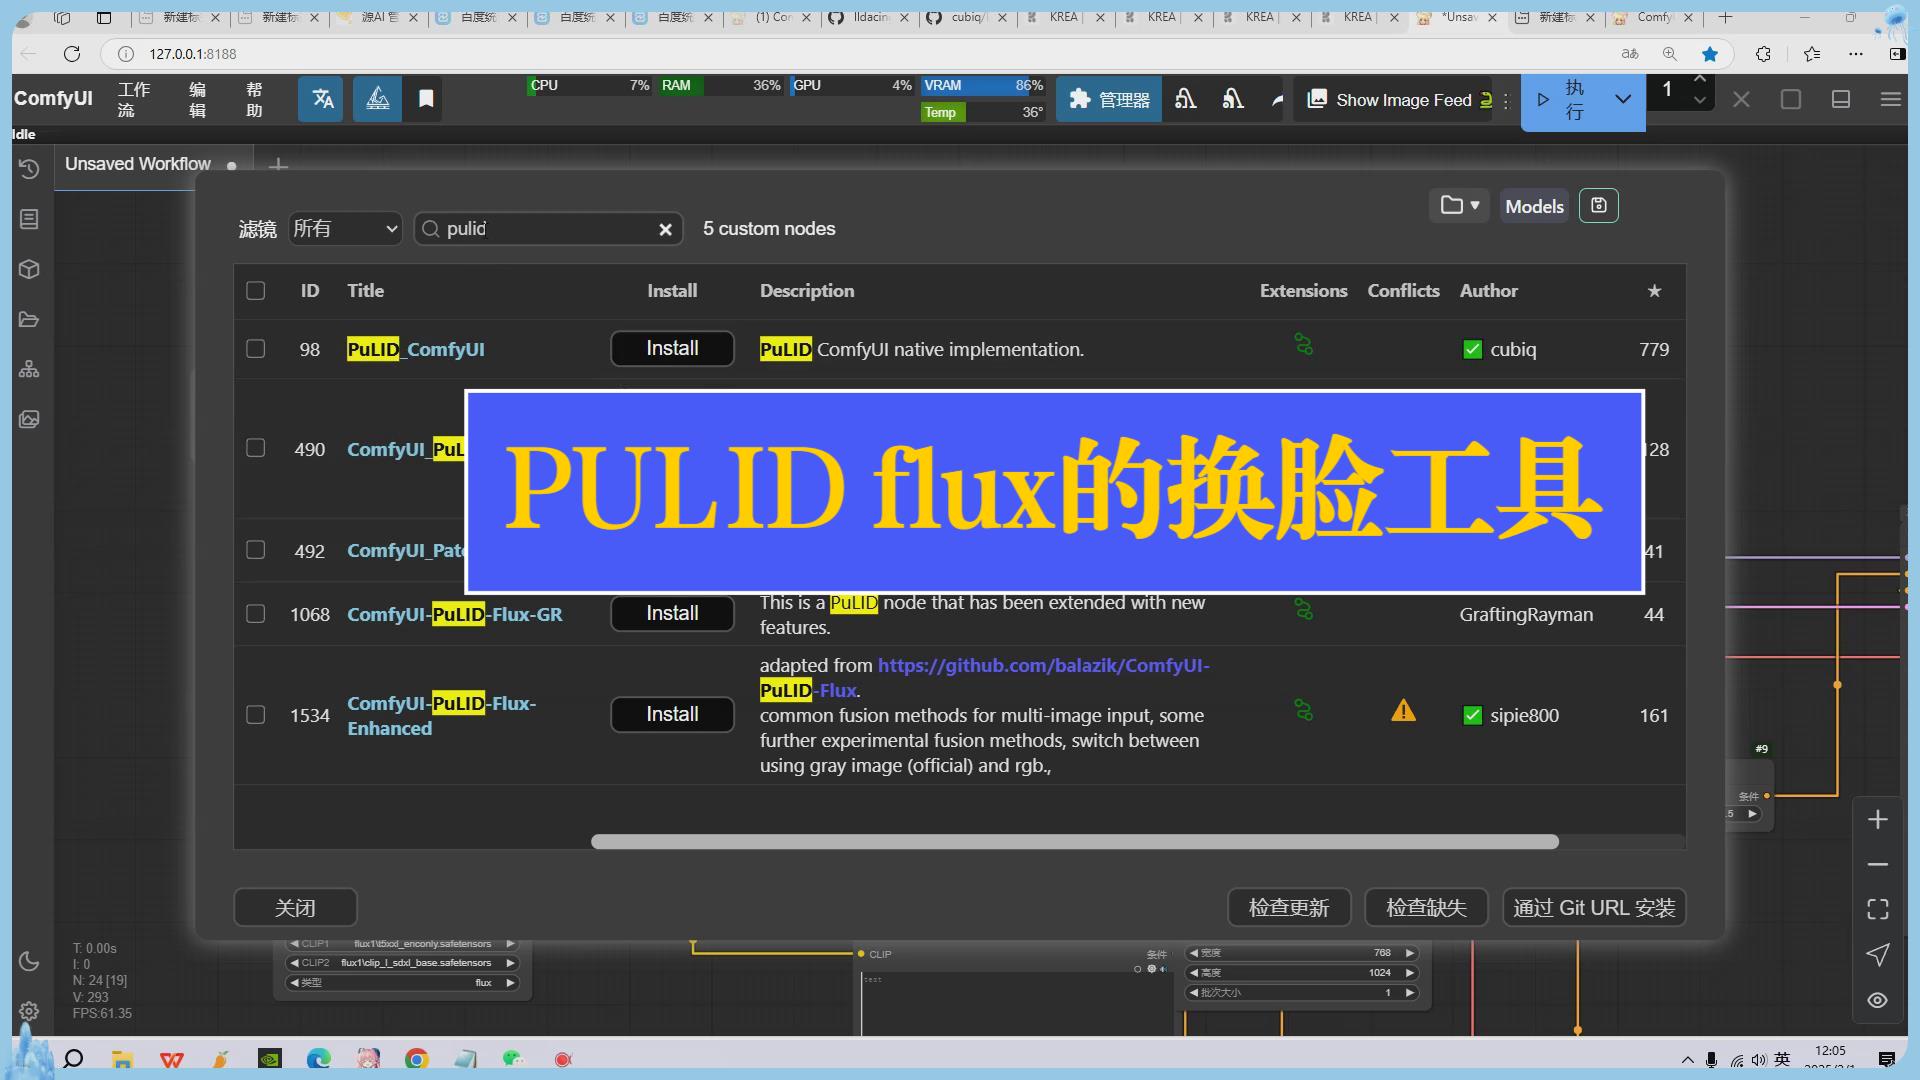This screenshot has height=1080, width=1920.
Task: Toggle the bottom panel layout icon
Action: tap(1840, 99)
